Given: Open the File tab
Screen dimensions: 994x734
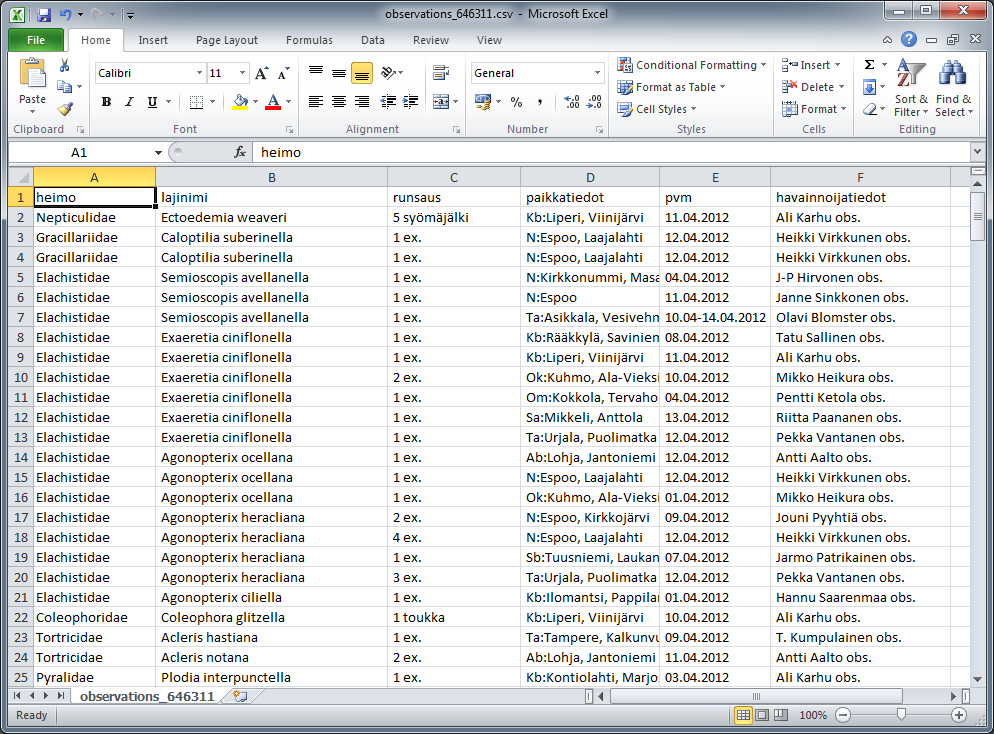Looking at the screenshot, I should coord(36,40).
